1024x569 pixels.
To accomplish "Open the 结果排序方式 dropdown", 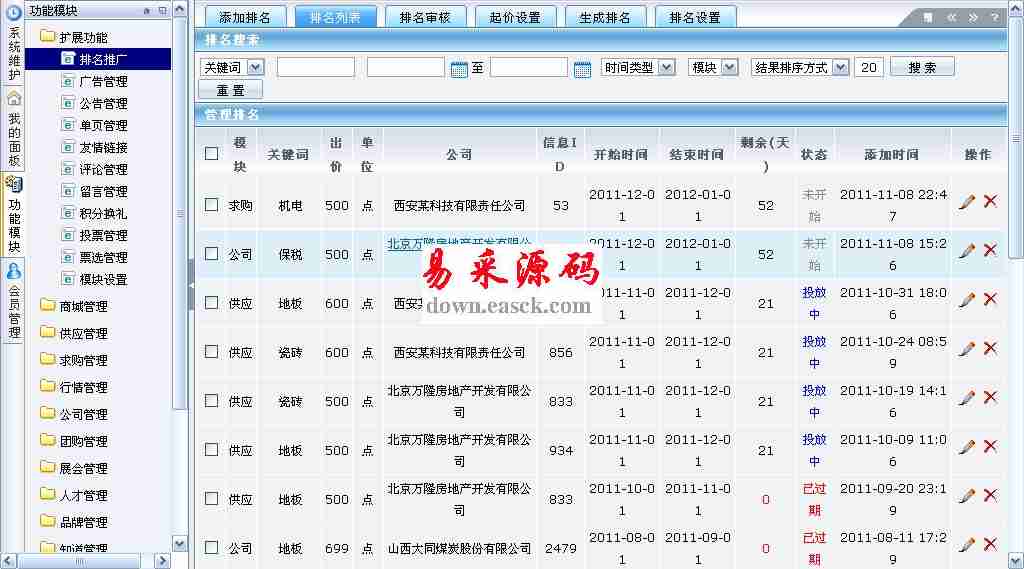I will 800,67.
